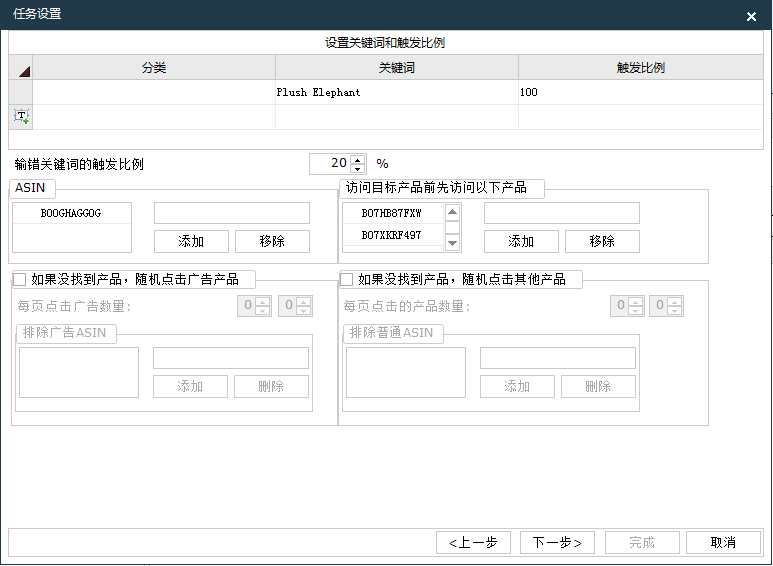Select the 100 trigger ratio cell
Viewport: 773px width, 566px height.
coord(641,92)
